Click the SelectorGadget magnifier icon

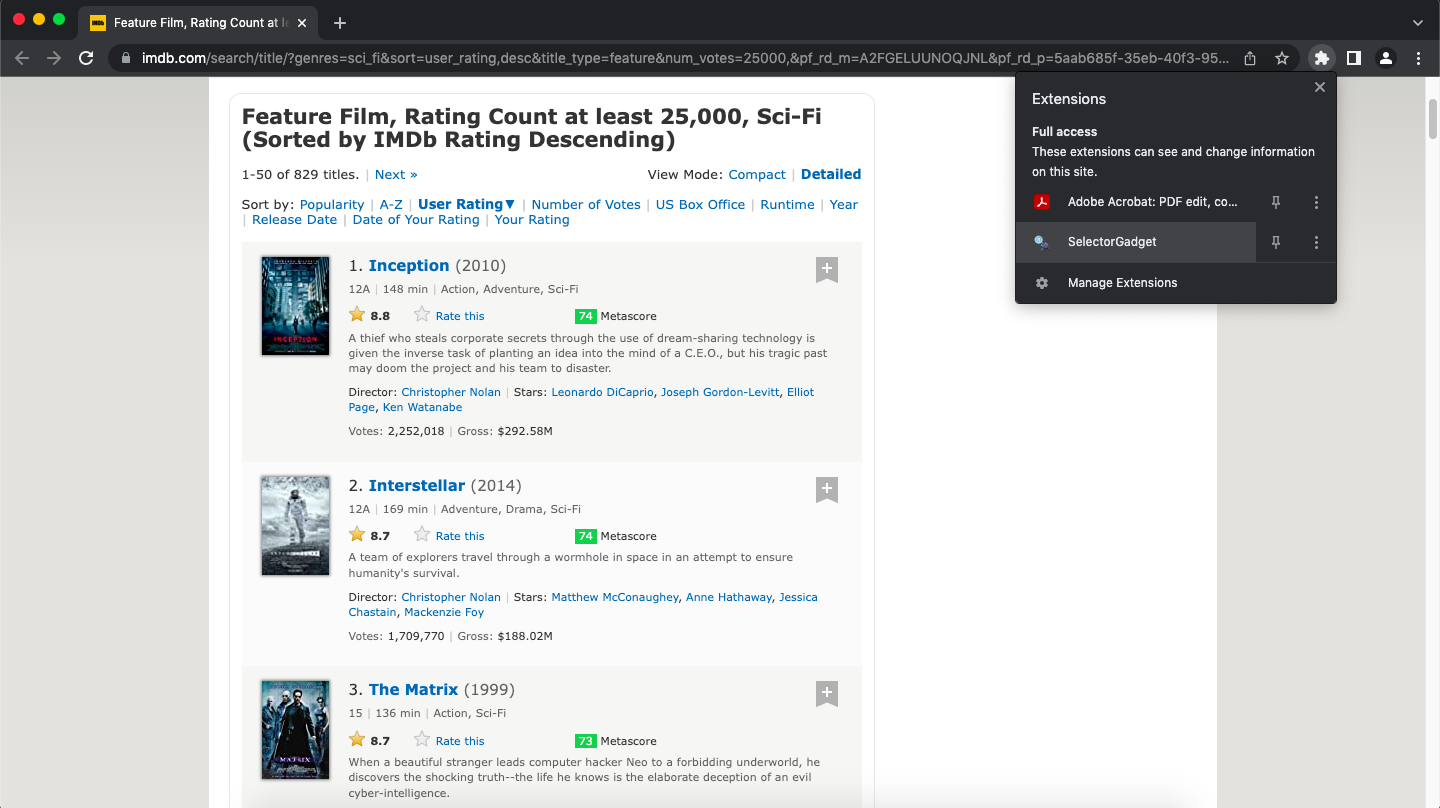[1042, 242]
